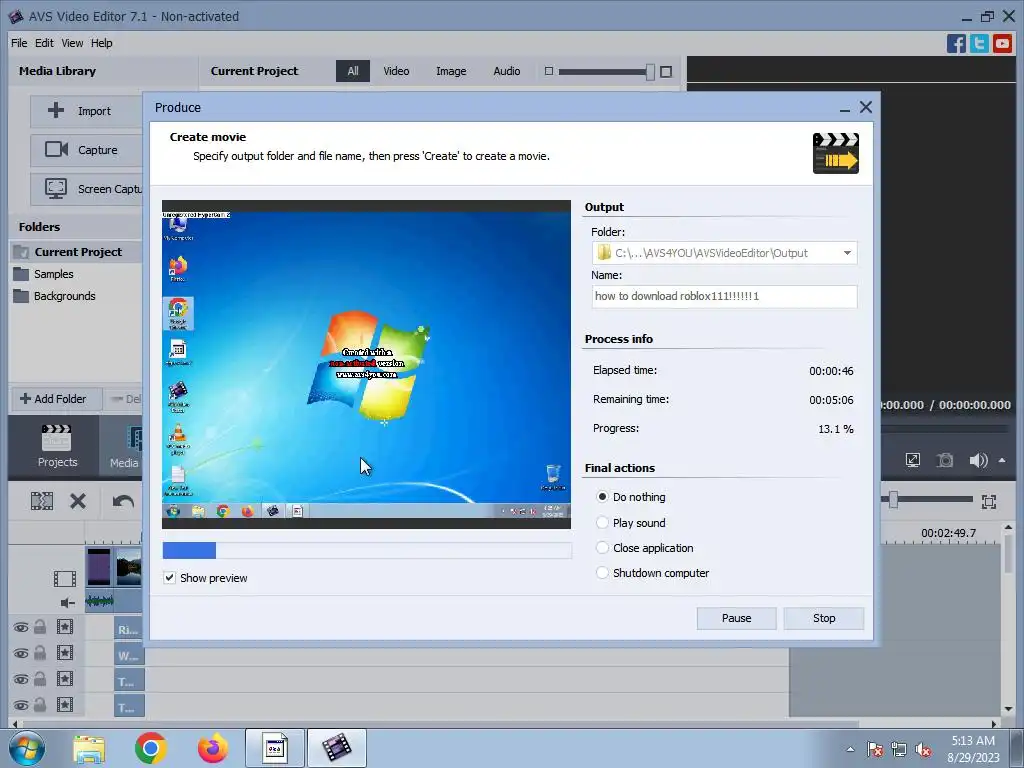
Task: Click the snapshot camera icon in the preview
Action: pyautogui.click(x=945, y=460)
